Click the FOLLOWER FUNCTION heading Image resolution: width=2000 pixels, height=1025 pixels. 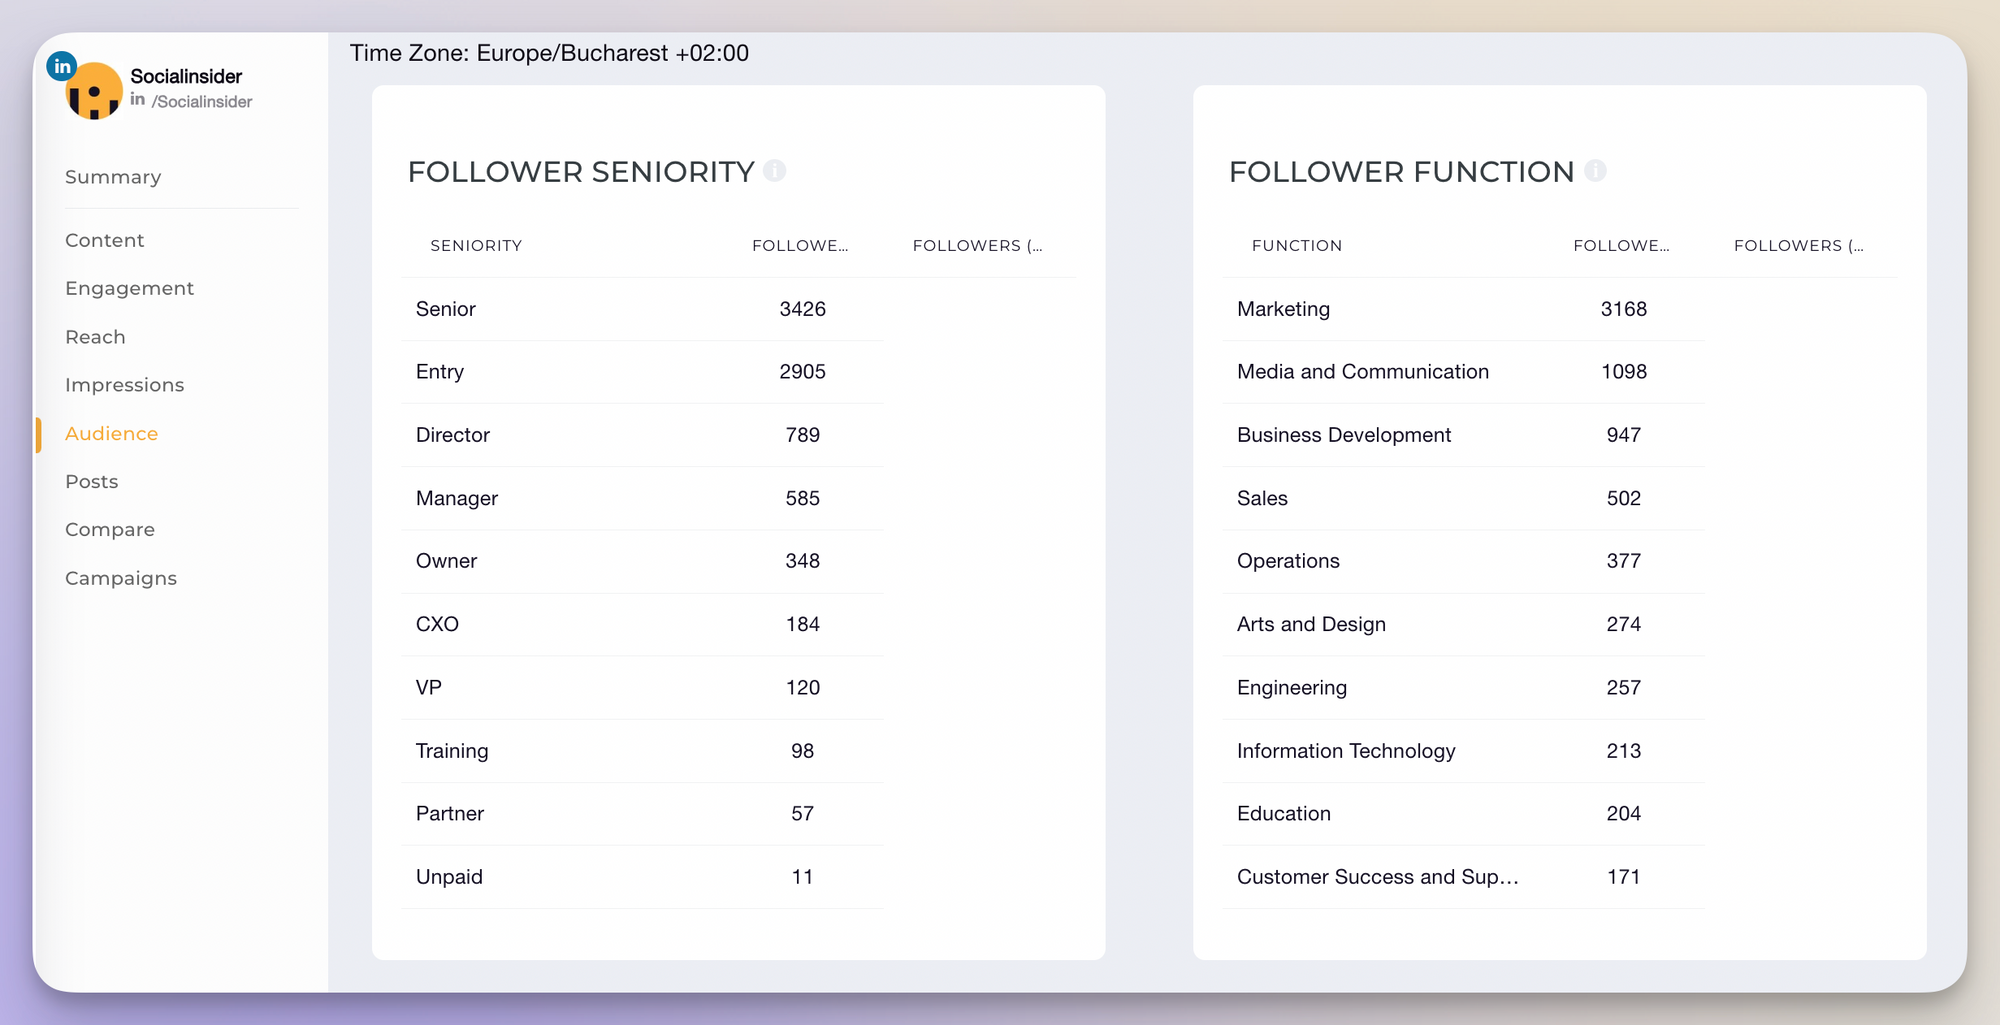pos(1402,172)
